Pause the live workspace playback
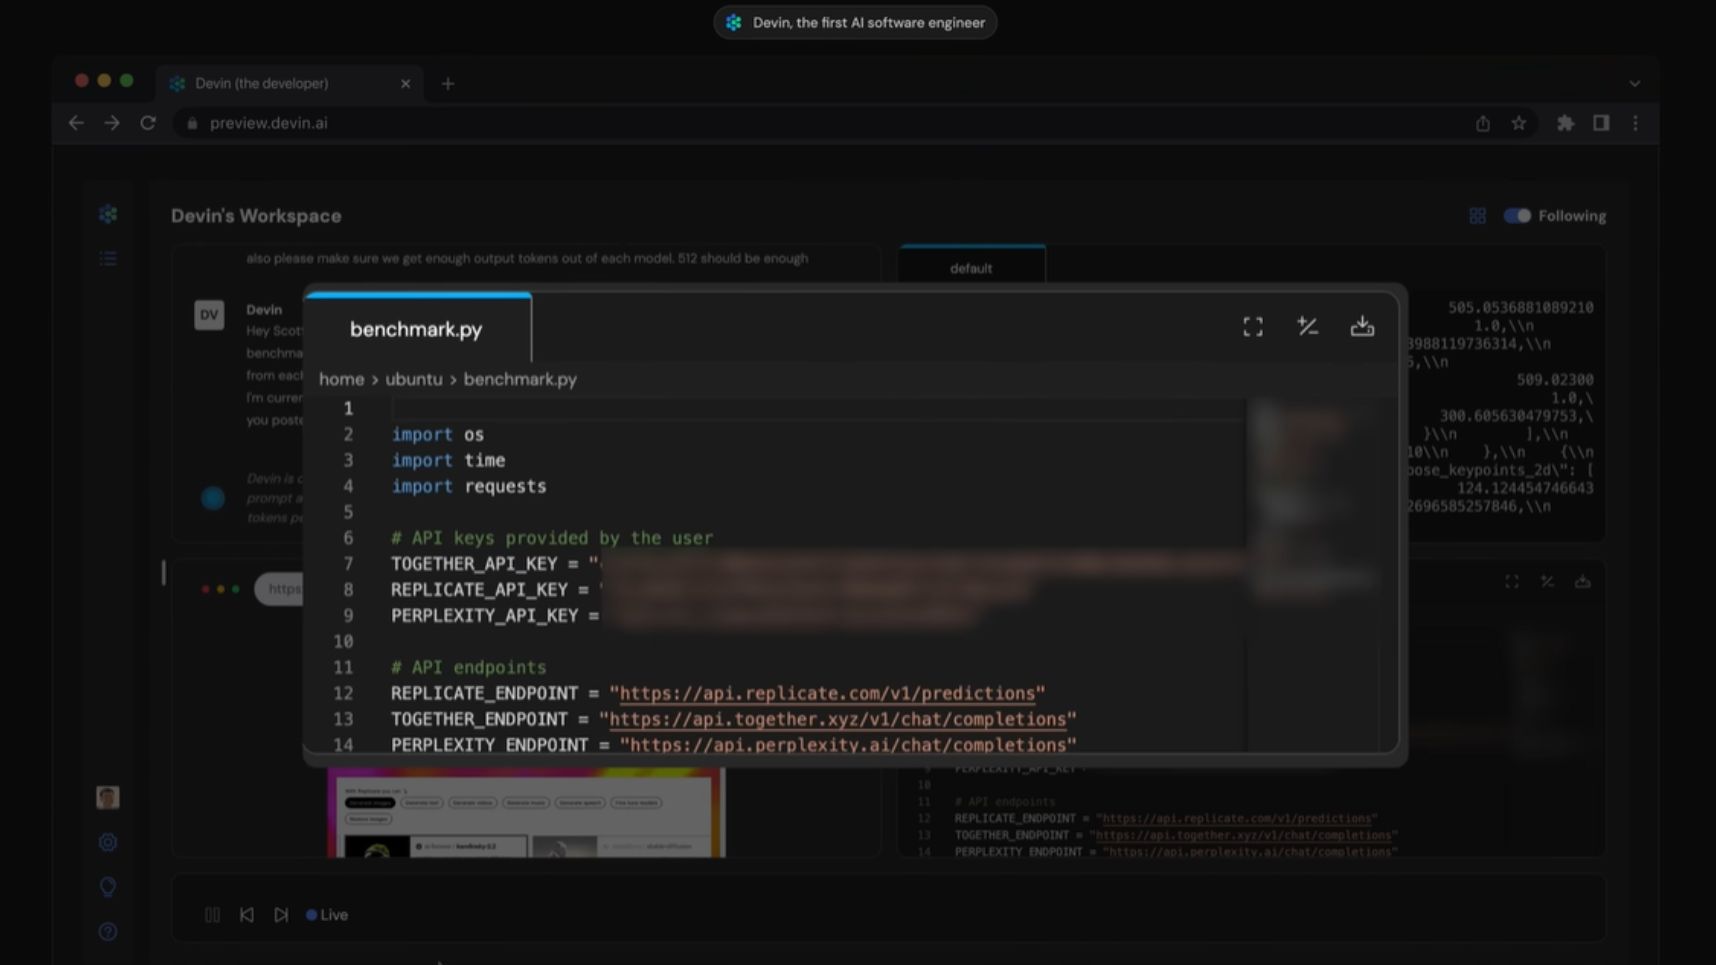1716x965 pixels. (212, 914)
